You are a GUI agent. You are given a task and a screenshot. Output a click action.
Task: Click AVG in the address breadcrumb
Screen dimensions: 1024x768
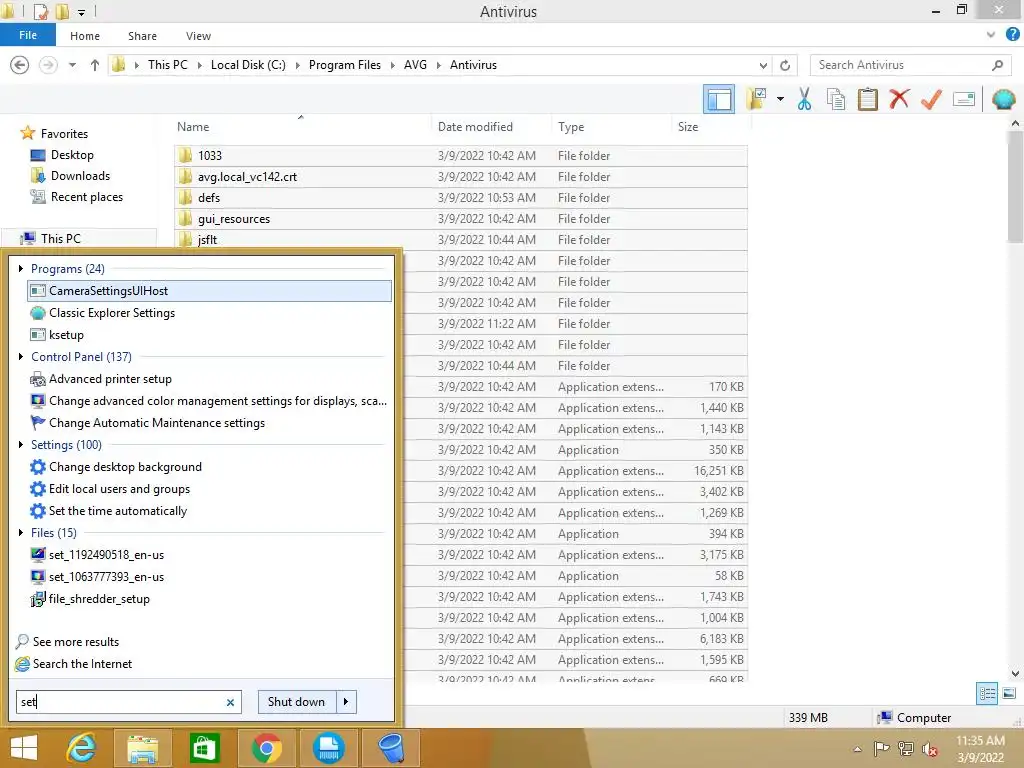415,65
